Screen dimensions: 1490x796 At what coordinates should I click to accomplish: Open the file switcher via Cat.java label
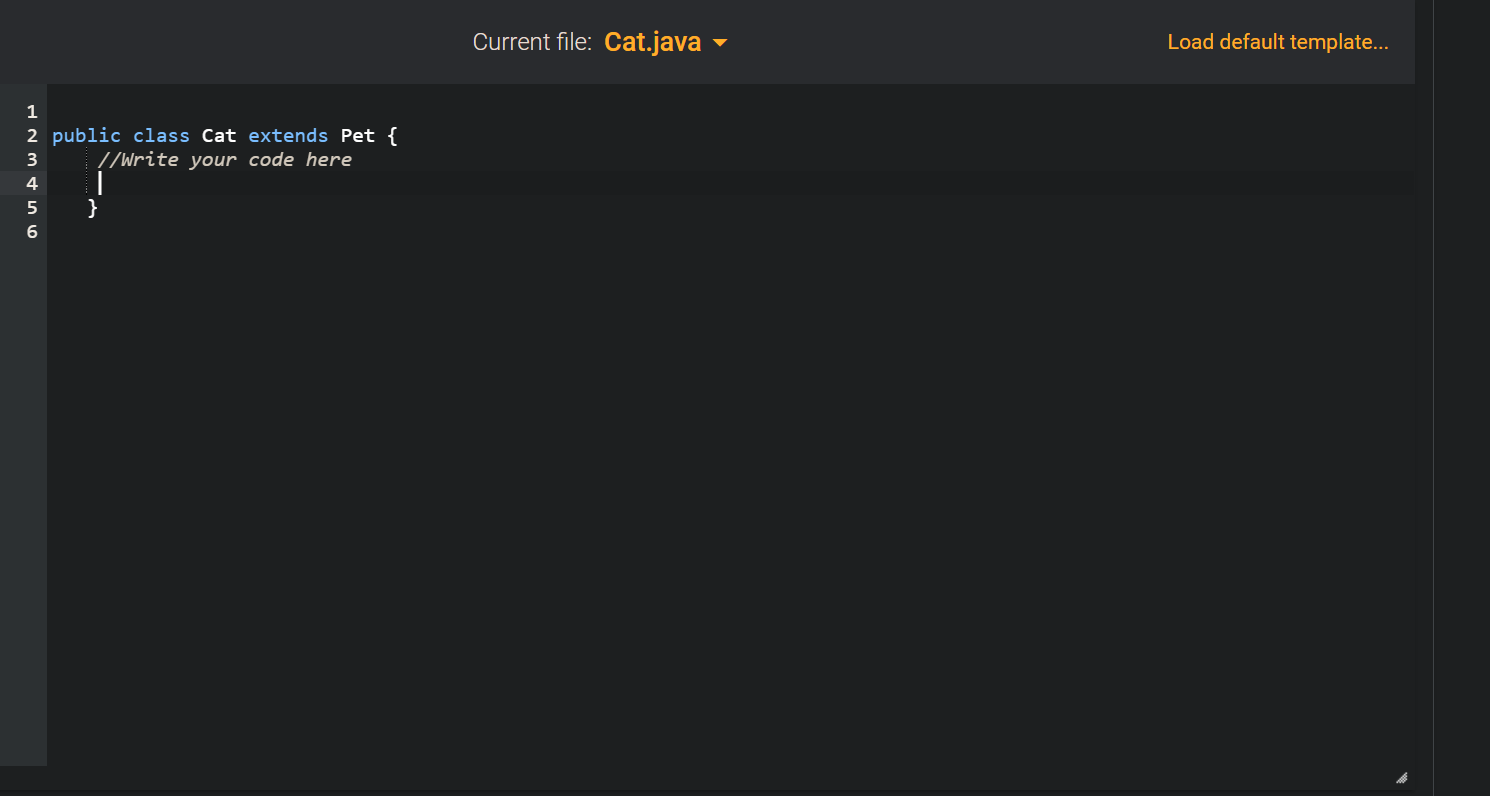[x=651, y=42]
